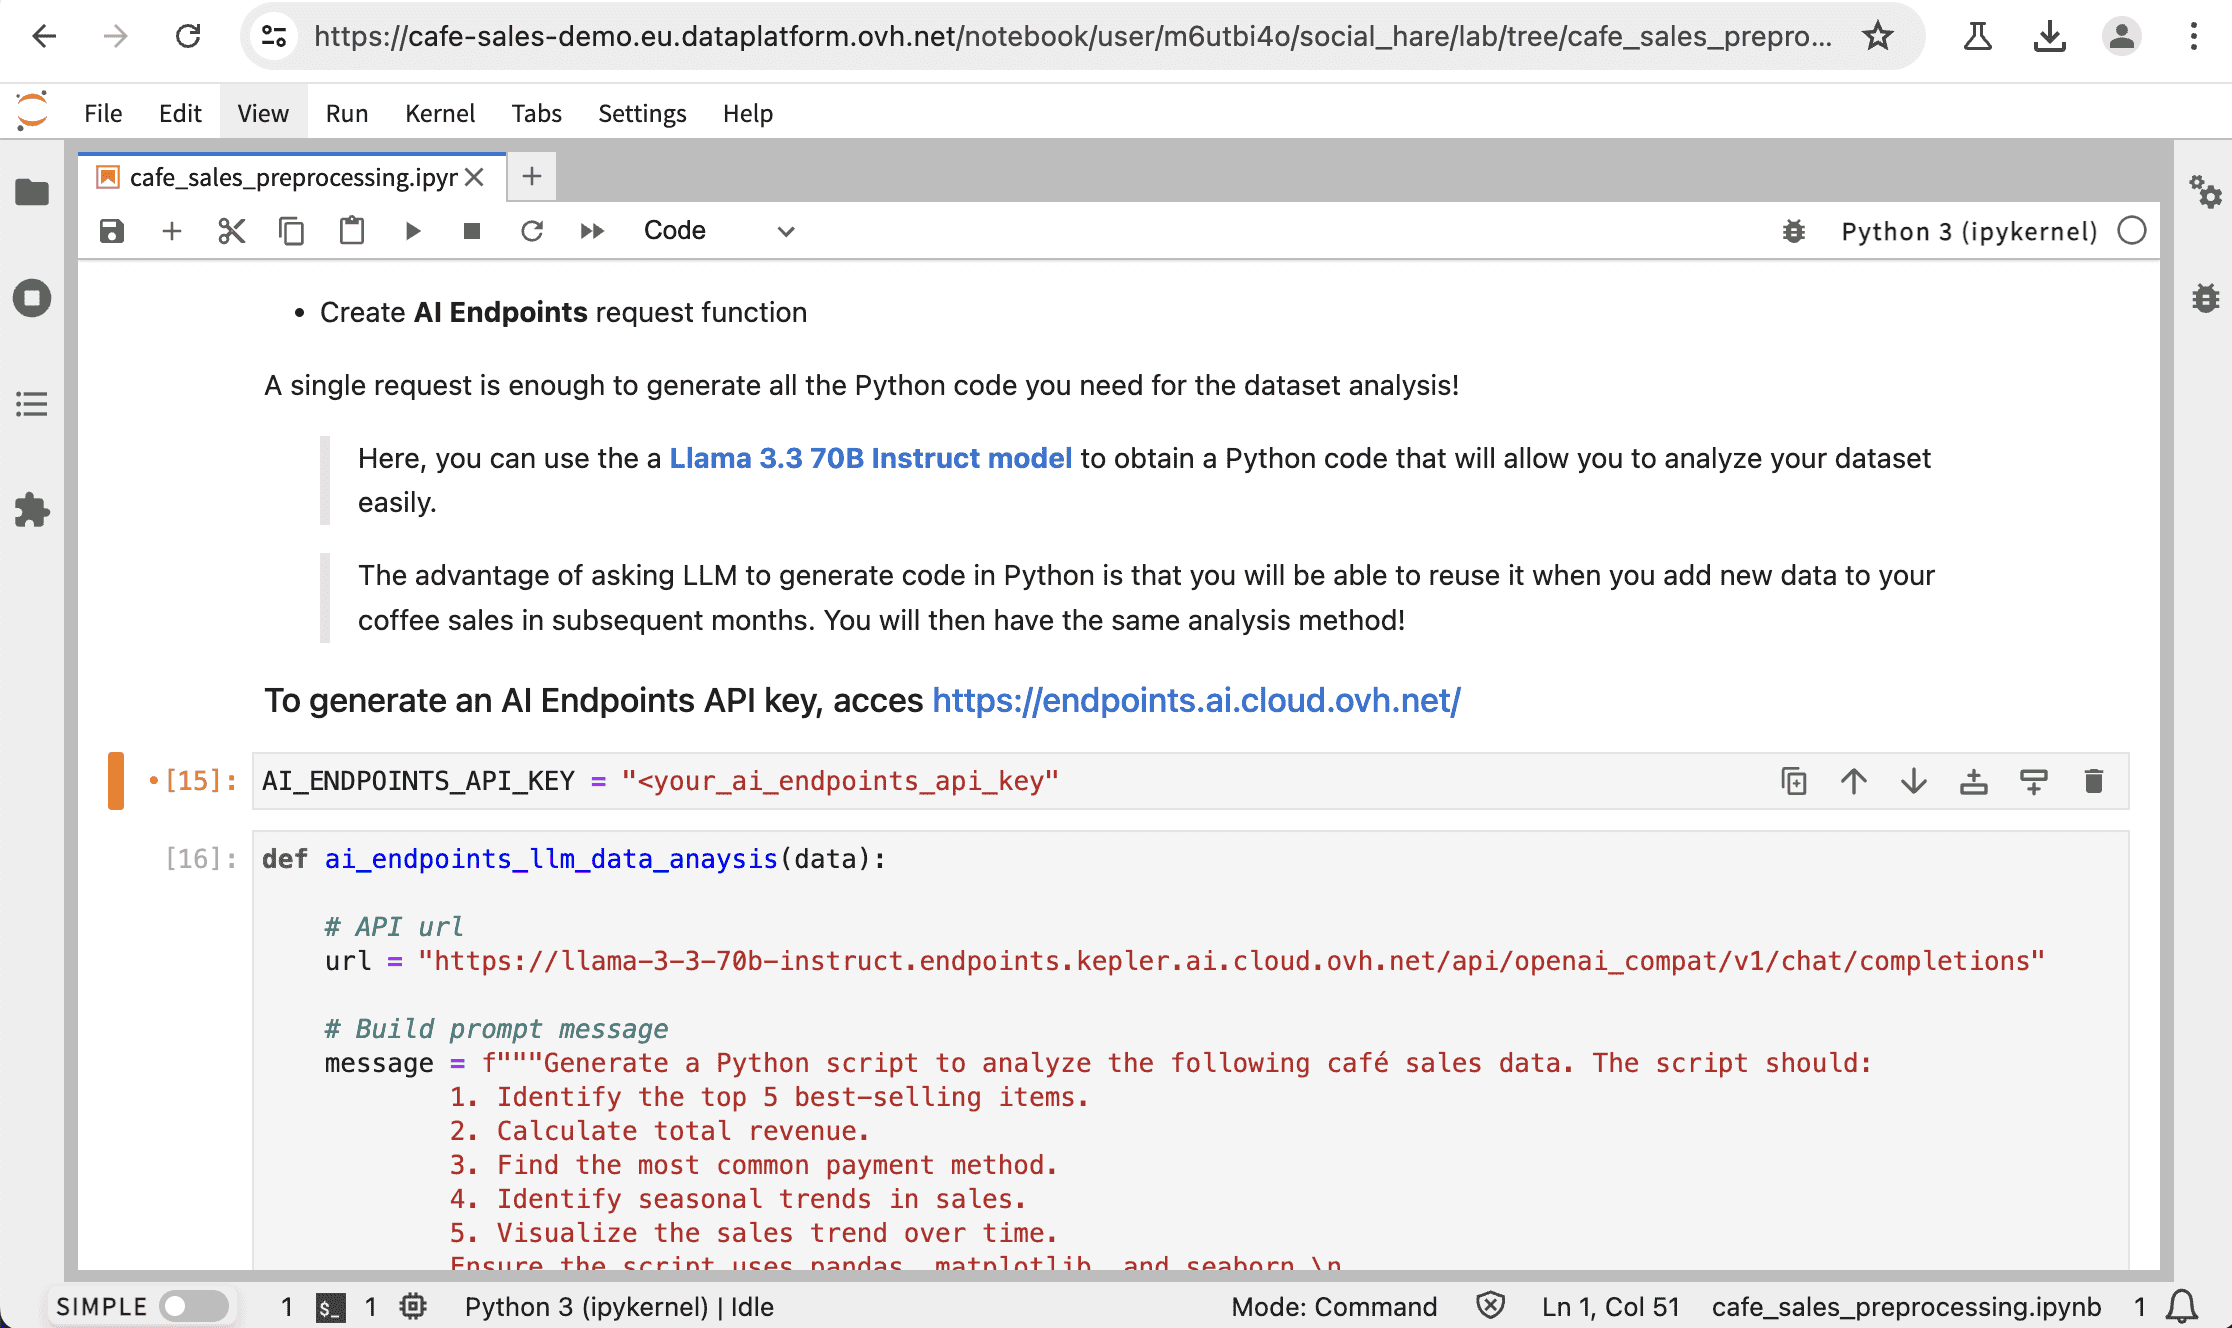The width and height of the screenshot is (2232, 1328).
Task: Open Debugger panel in right sidebar
Action: coord(2205,297)
